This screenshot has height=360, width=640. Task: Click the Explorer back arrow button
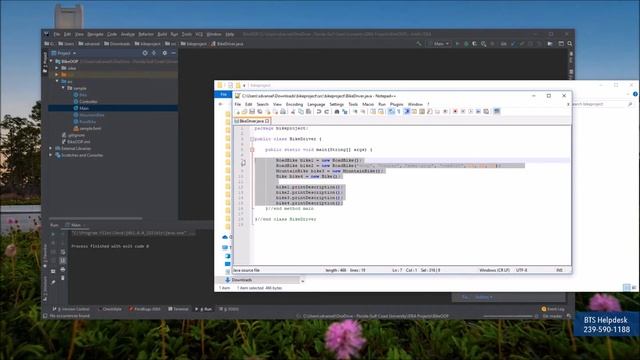pos(221,104)
